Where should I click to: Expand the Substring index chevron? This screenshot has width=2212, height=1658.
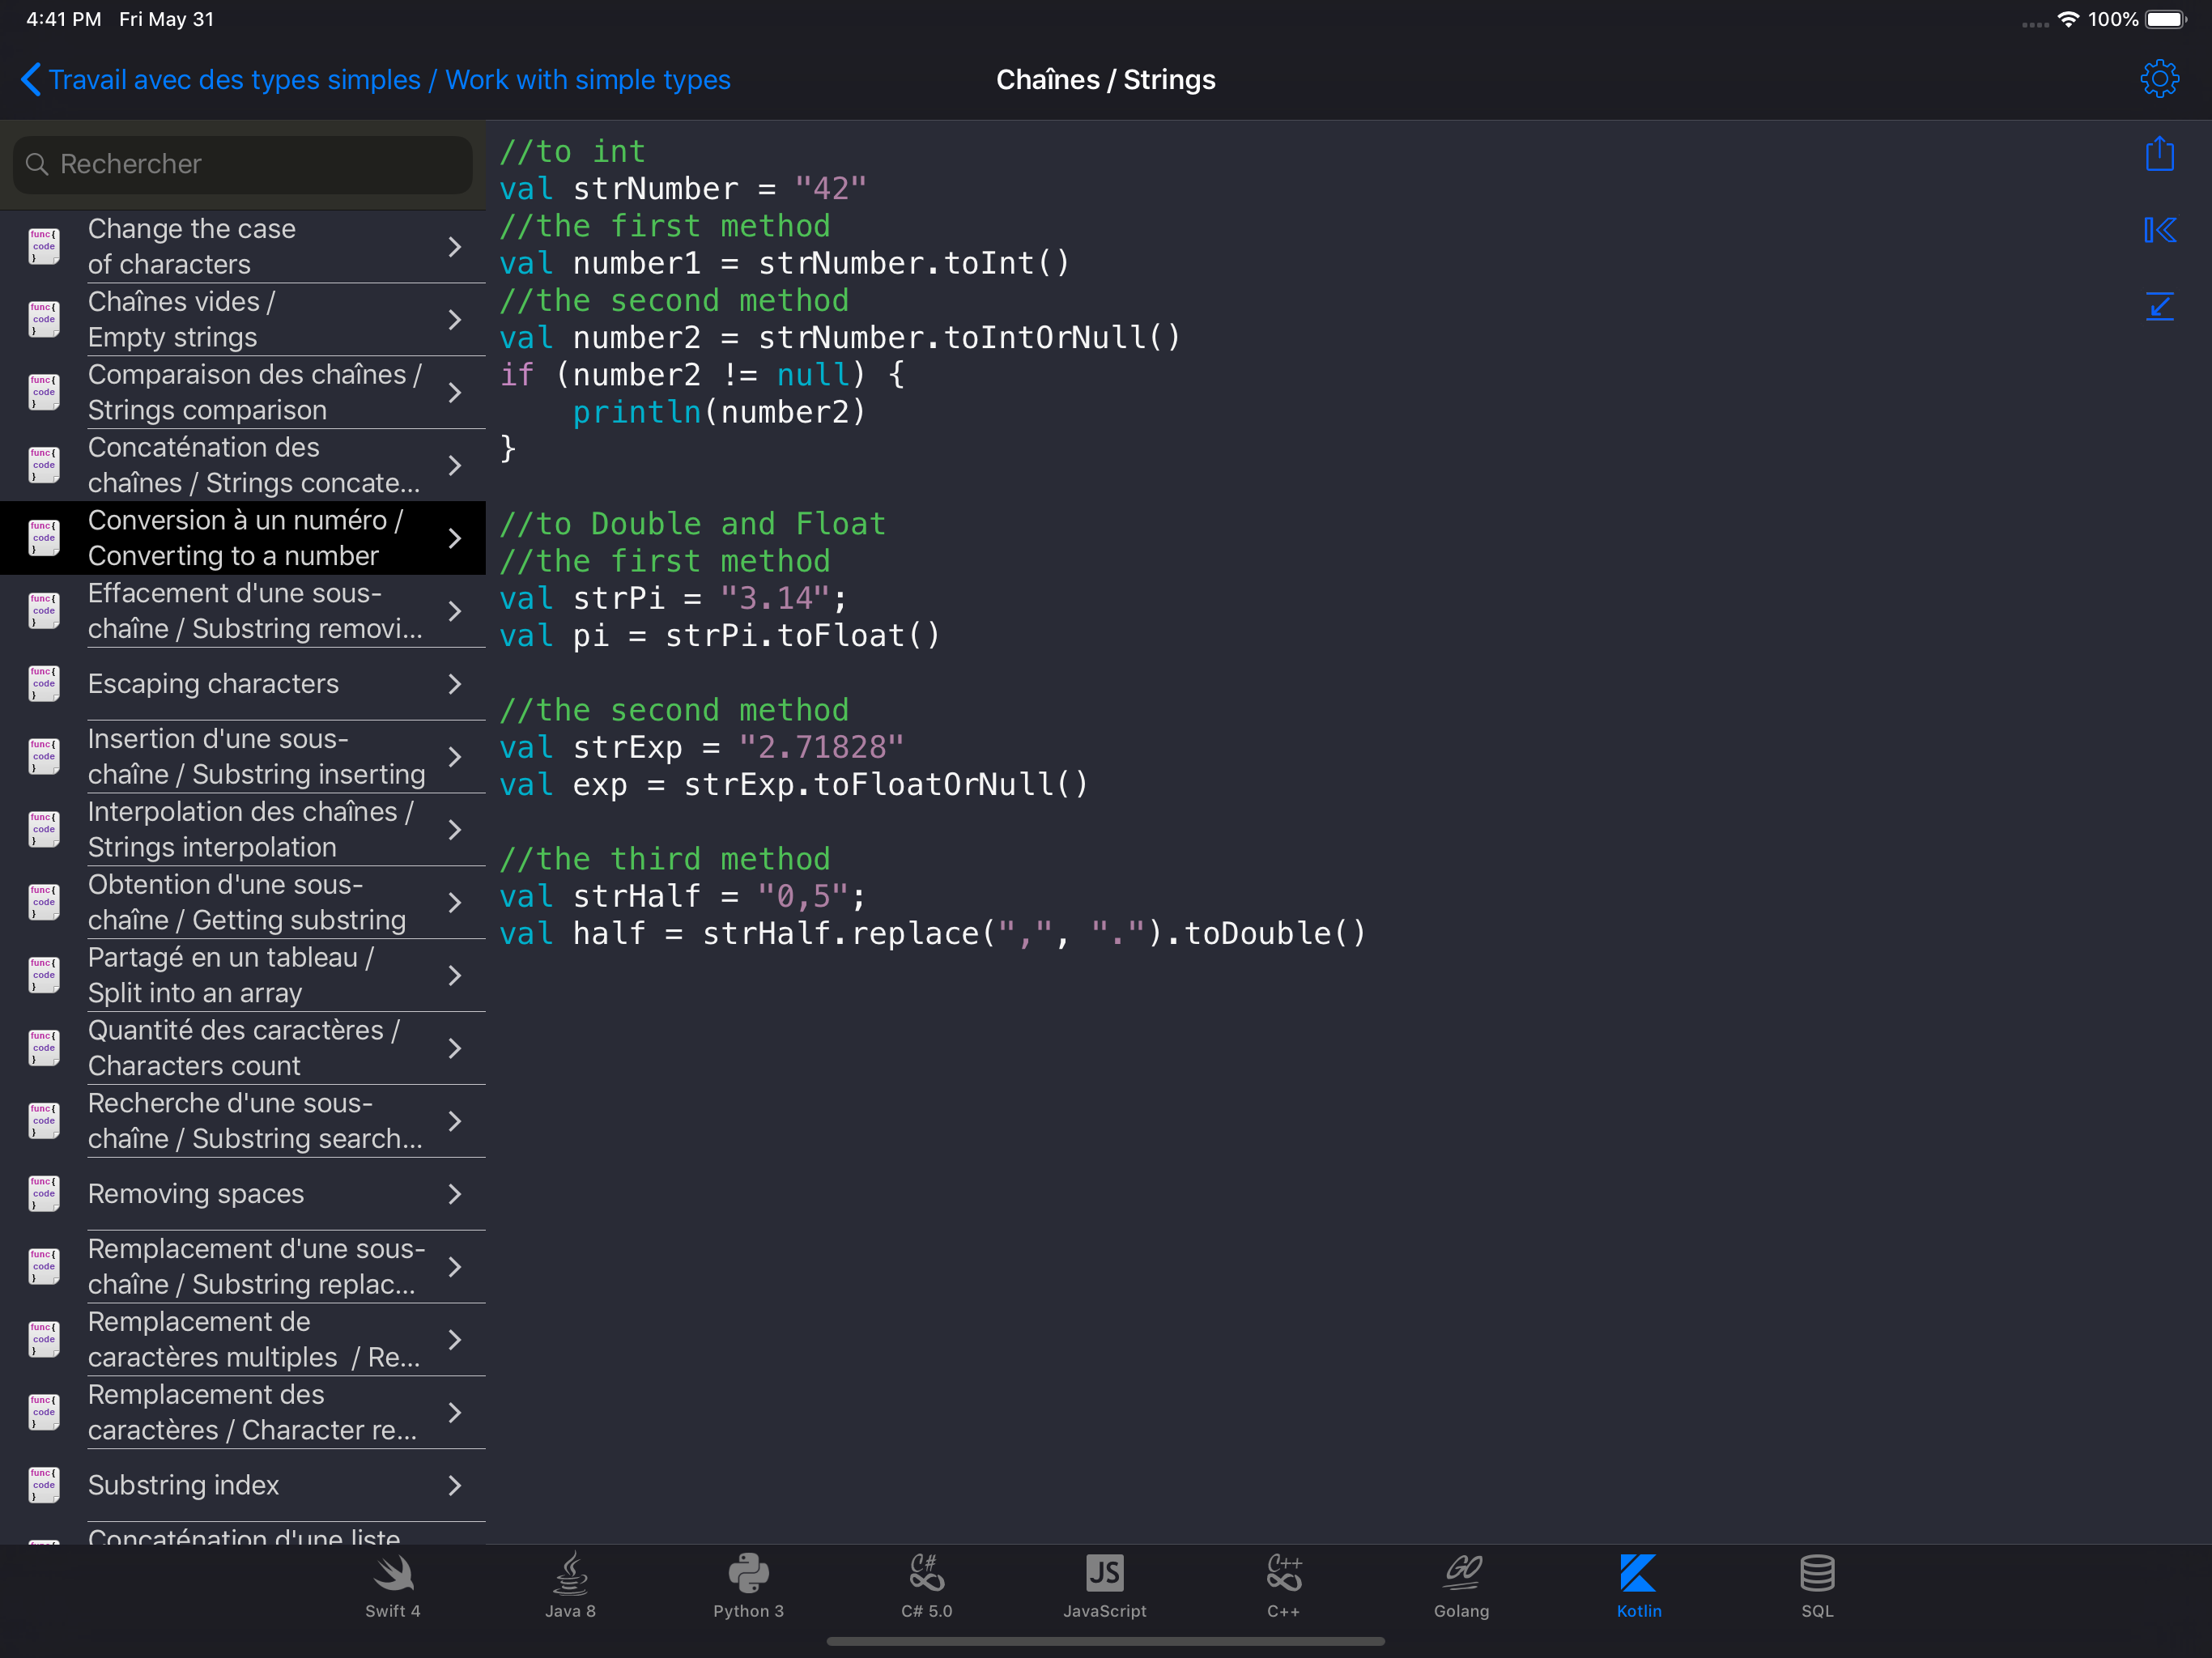click(x=455, y=1485)
